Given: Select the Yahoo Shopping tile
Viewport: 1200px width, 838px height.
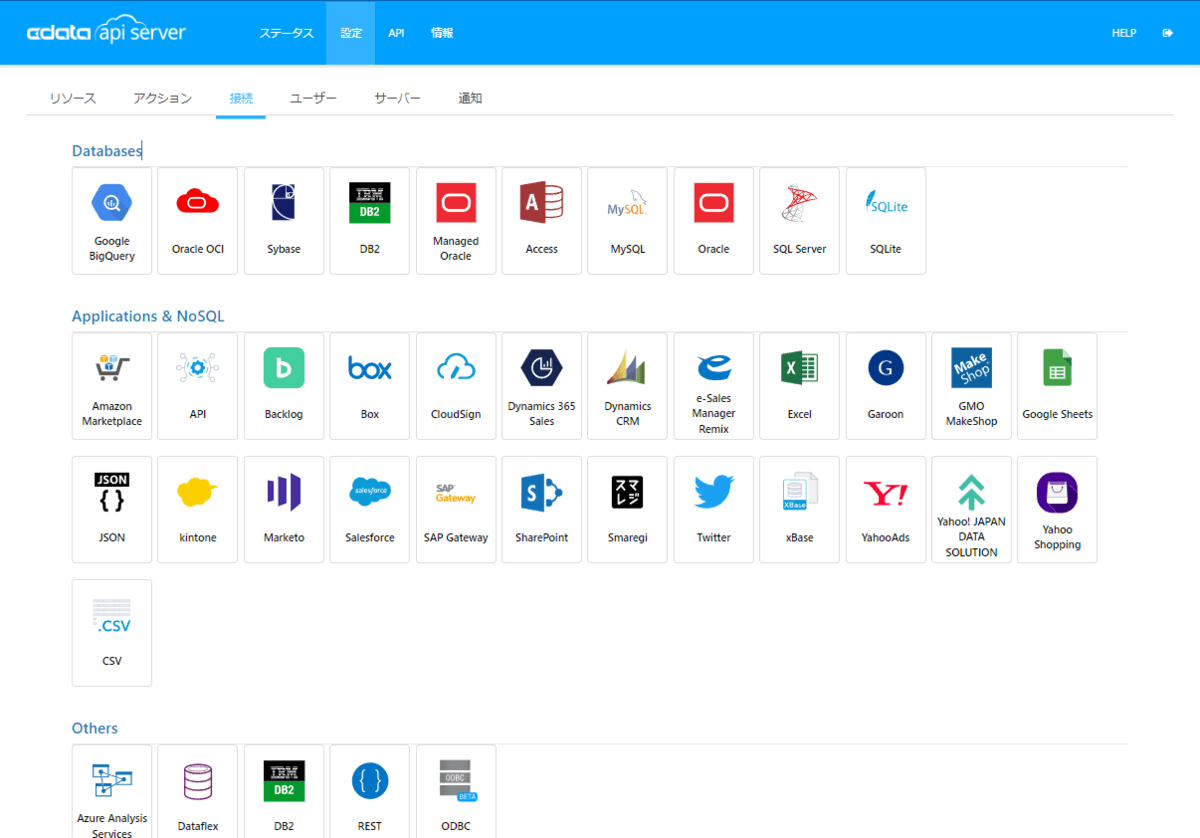Looking at the screenshot, I should [x=1057, y=510].
